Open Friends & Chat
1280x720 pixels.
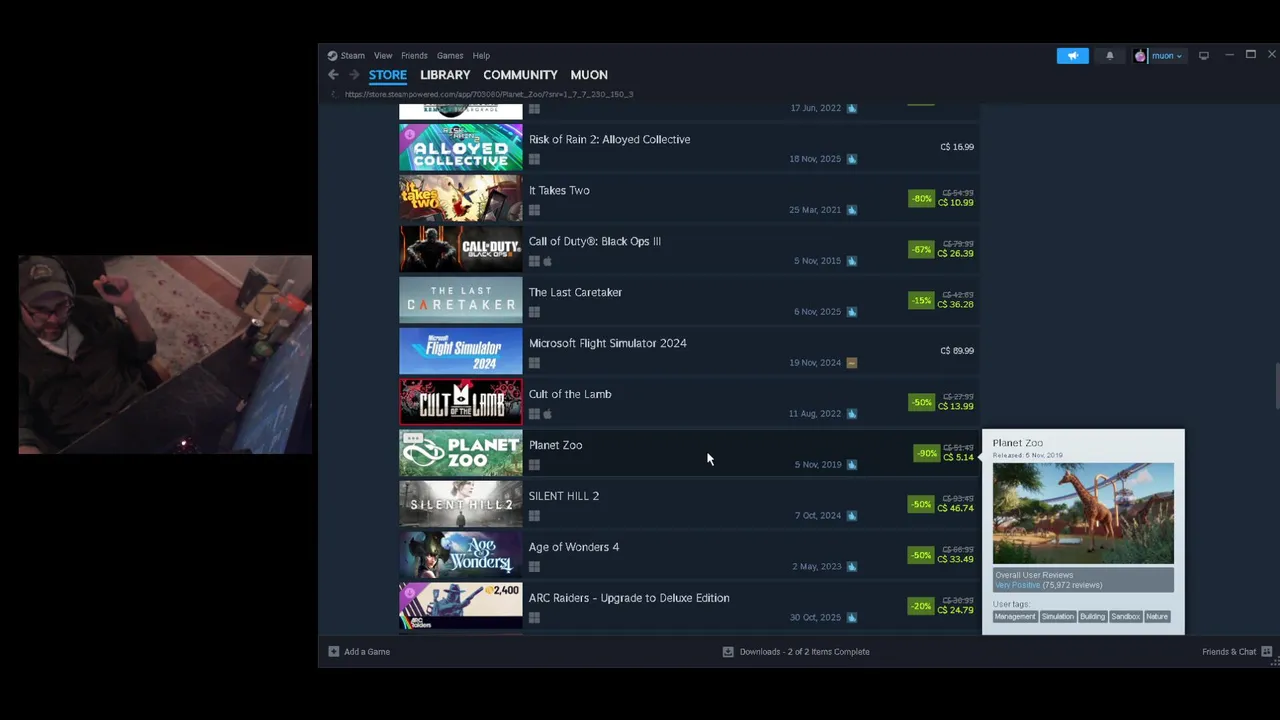coord(1237,652)
